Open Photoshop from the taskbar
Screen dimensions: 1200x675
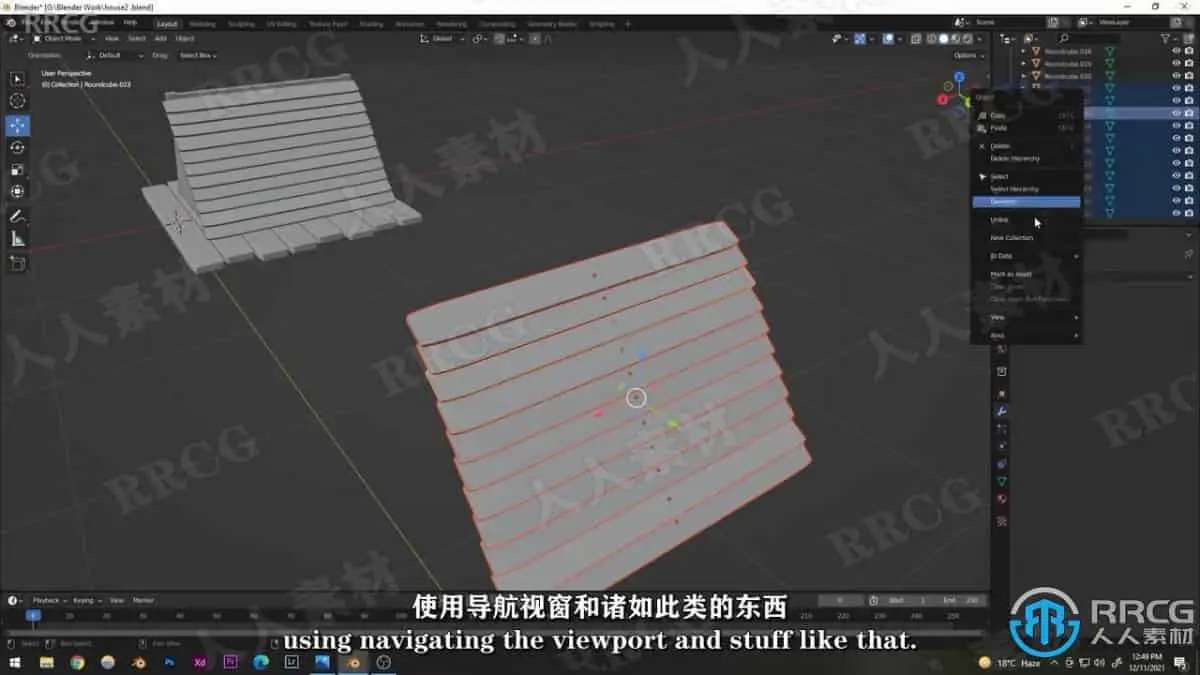pos(169,662)
